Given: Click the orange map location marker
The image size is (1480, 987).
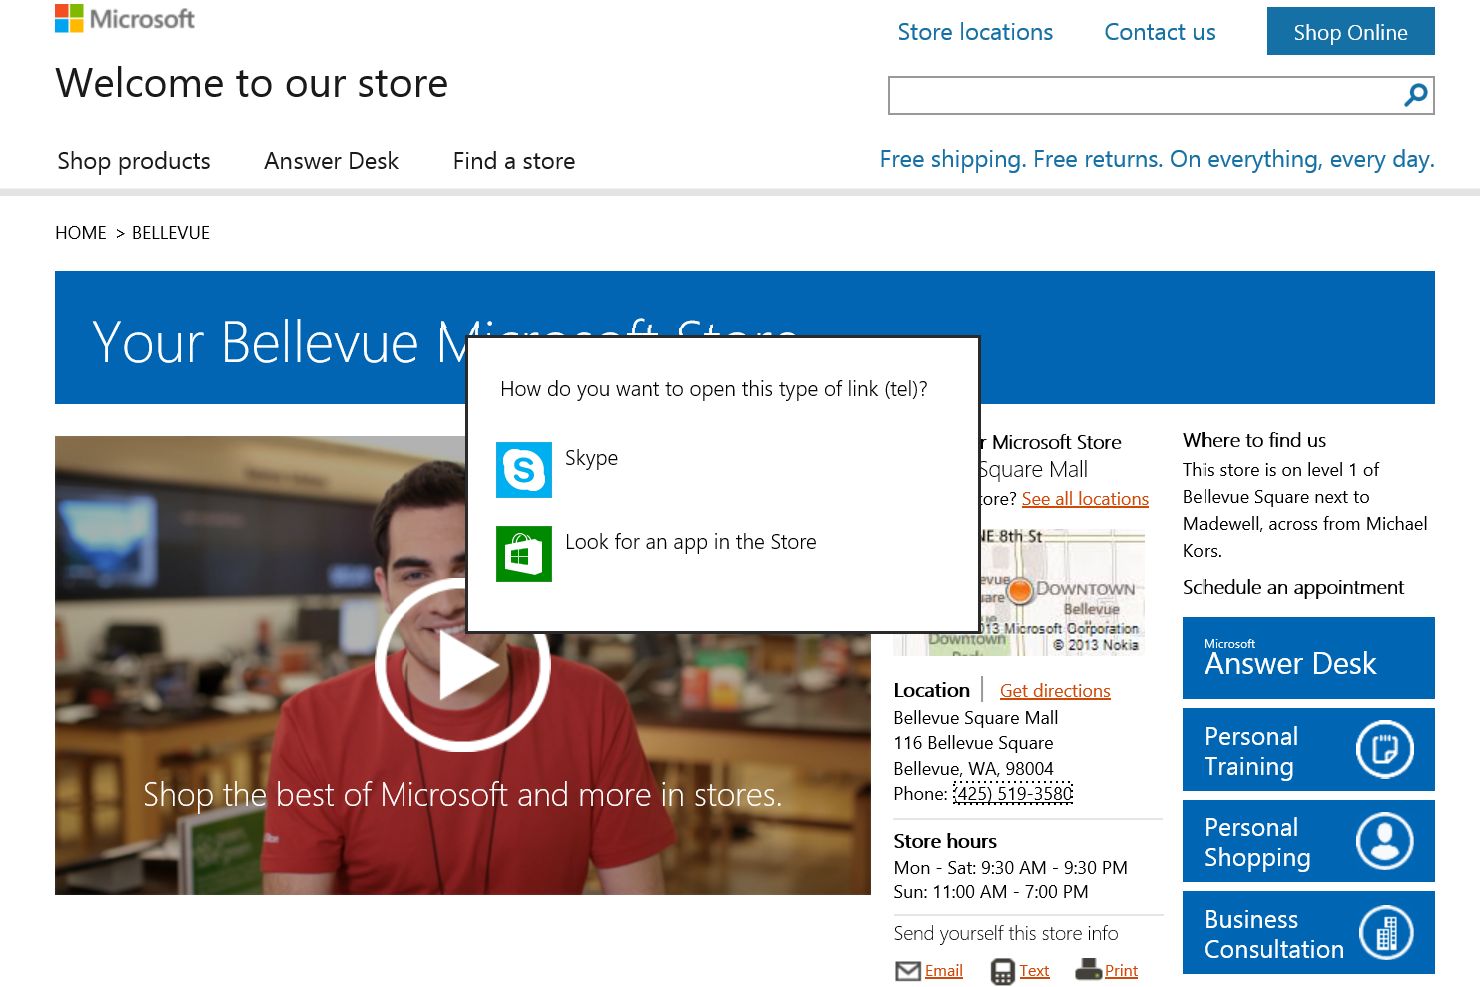Looking at the screenshot, I should (x=1019, y=590).
